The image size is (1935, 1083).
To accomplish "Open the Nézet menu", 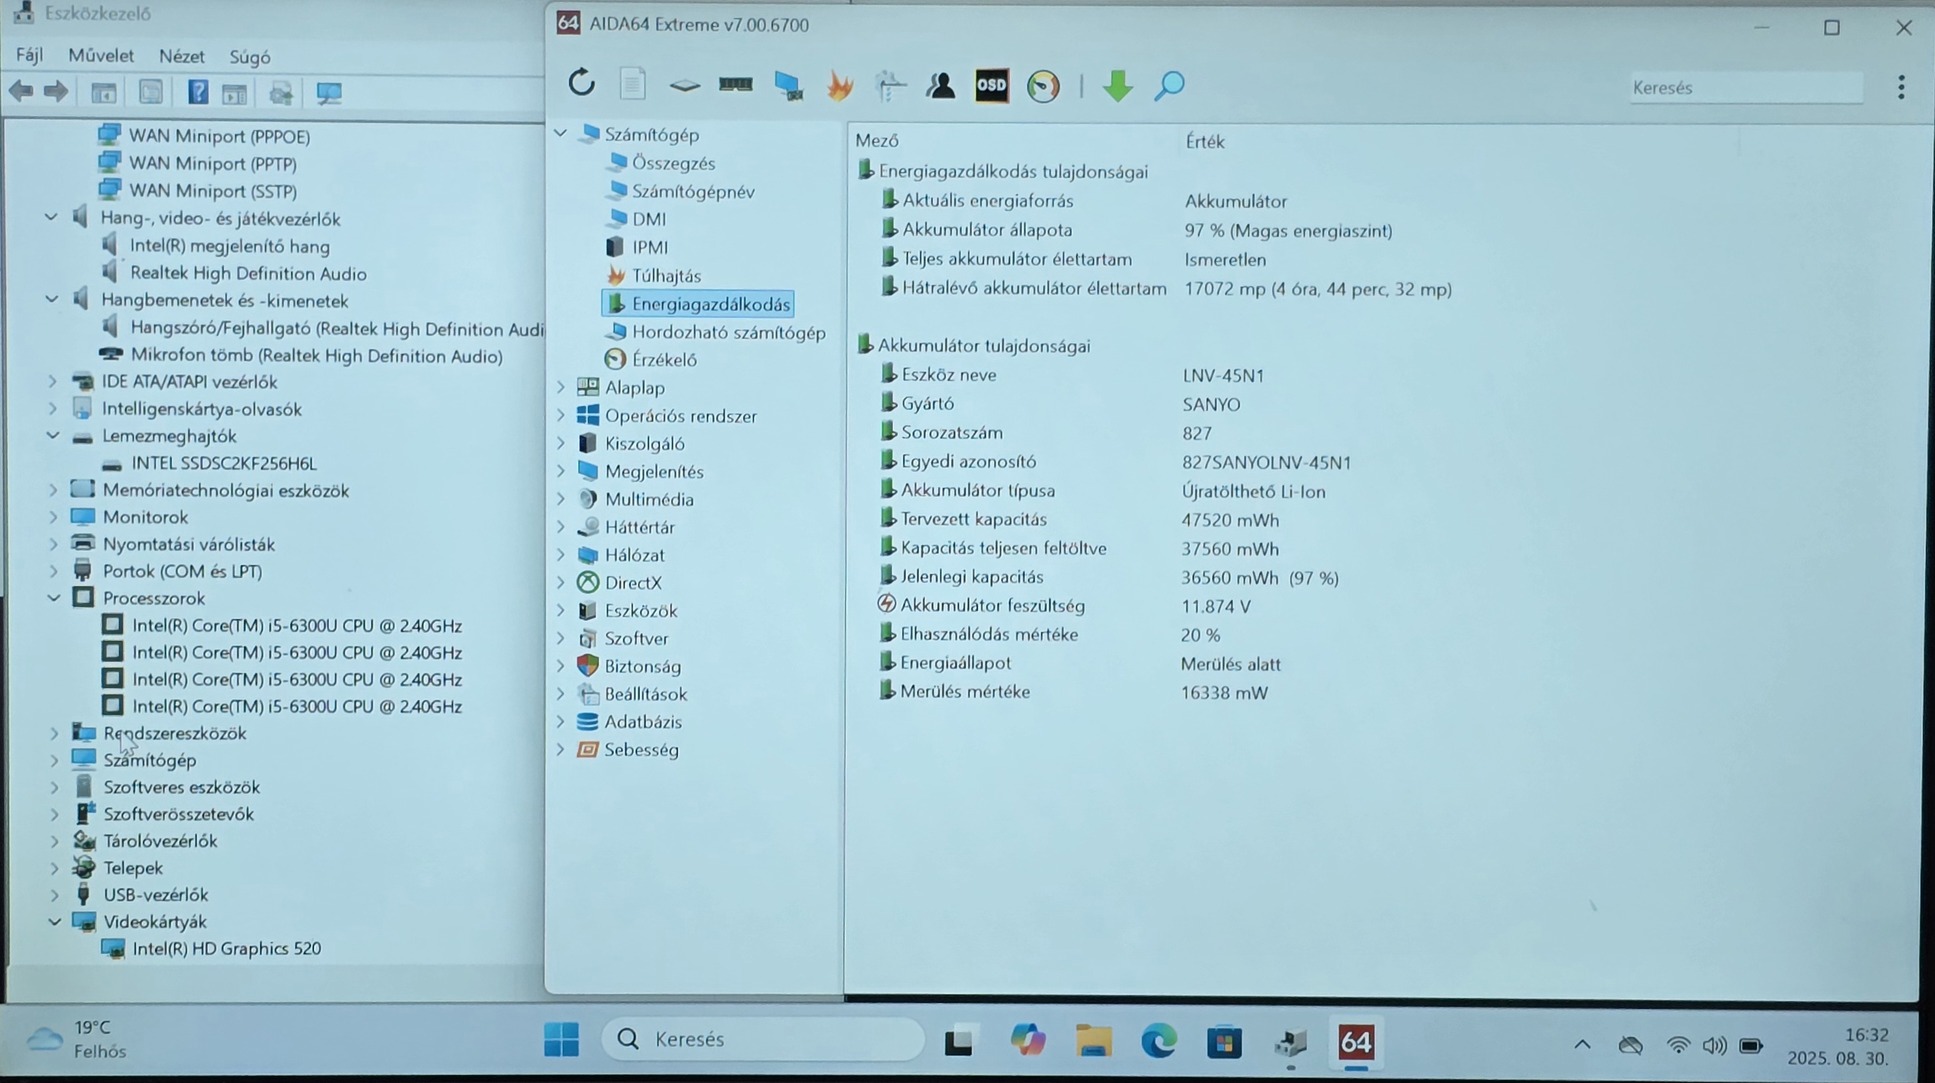I will coord(181,56).
